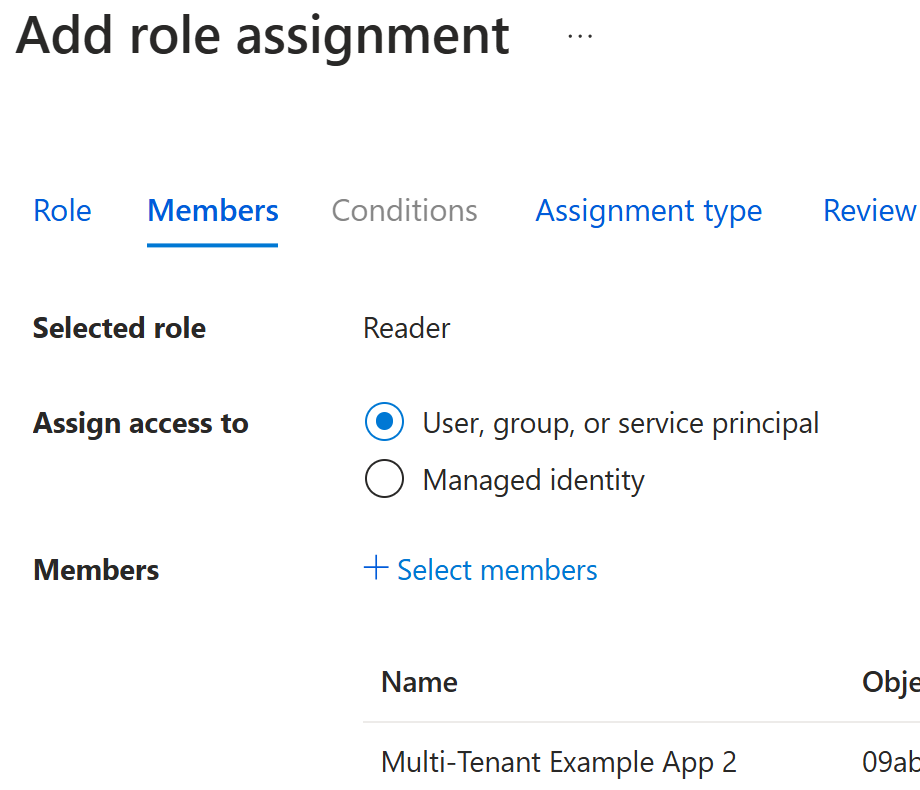Sort by the Name column header

pos(419,682)
